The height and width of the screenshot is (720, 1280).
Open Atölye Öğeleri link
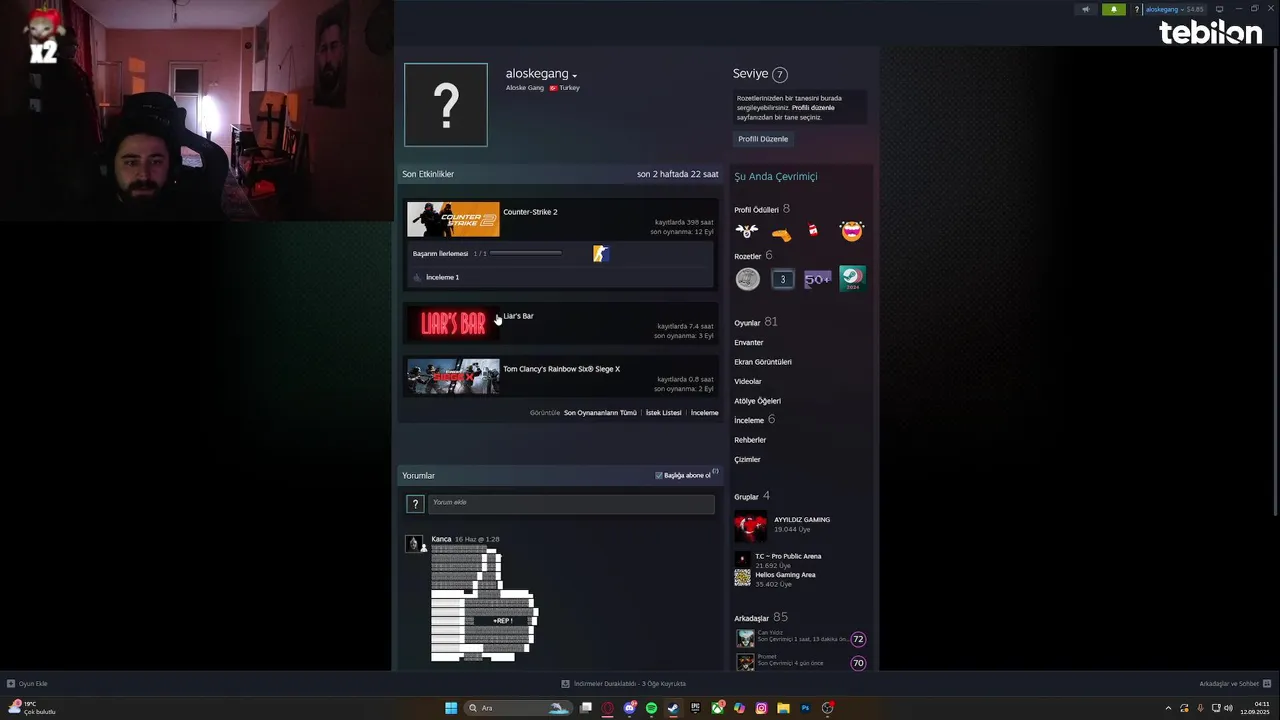pyautogui.click(x=758, y=401)
